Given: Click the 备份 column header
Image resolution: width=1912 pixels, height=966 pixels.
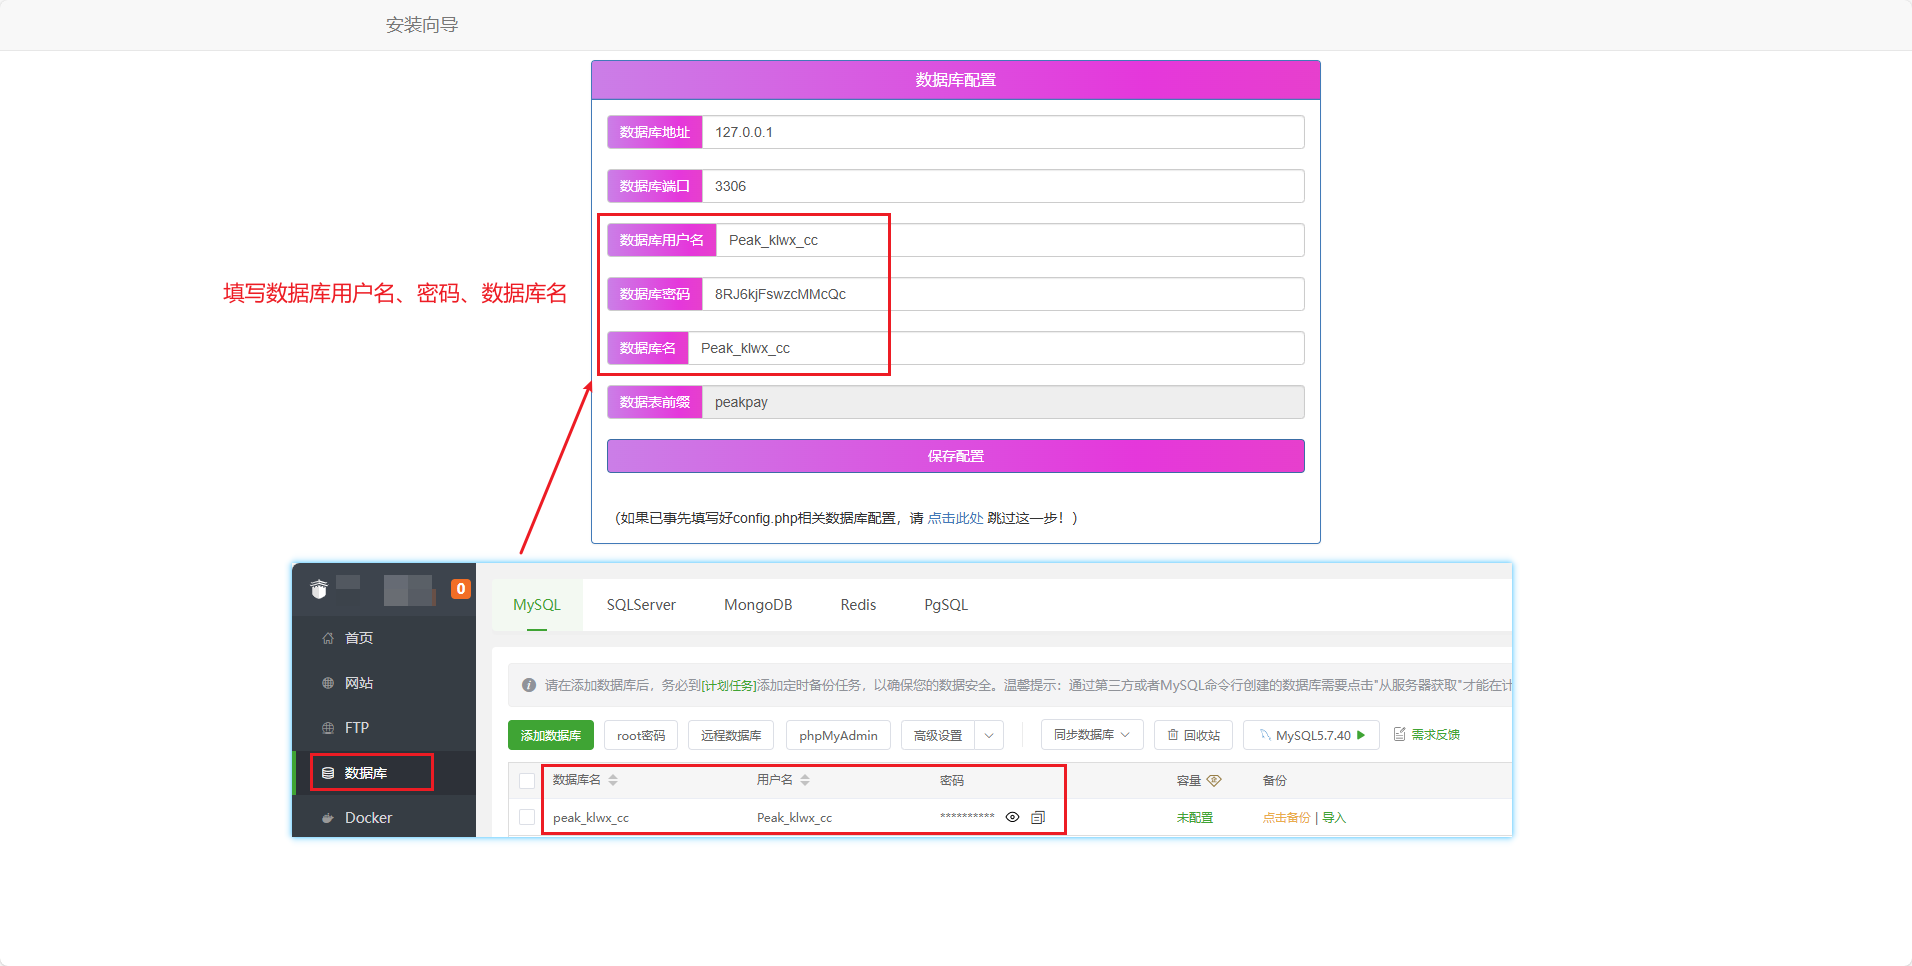Looking at the screenshot, I should click(x=1275, y=780).
